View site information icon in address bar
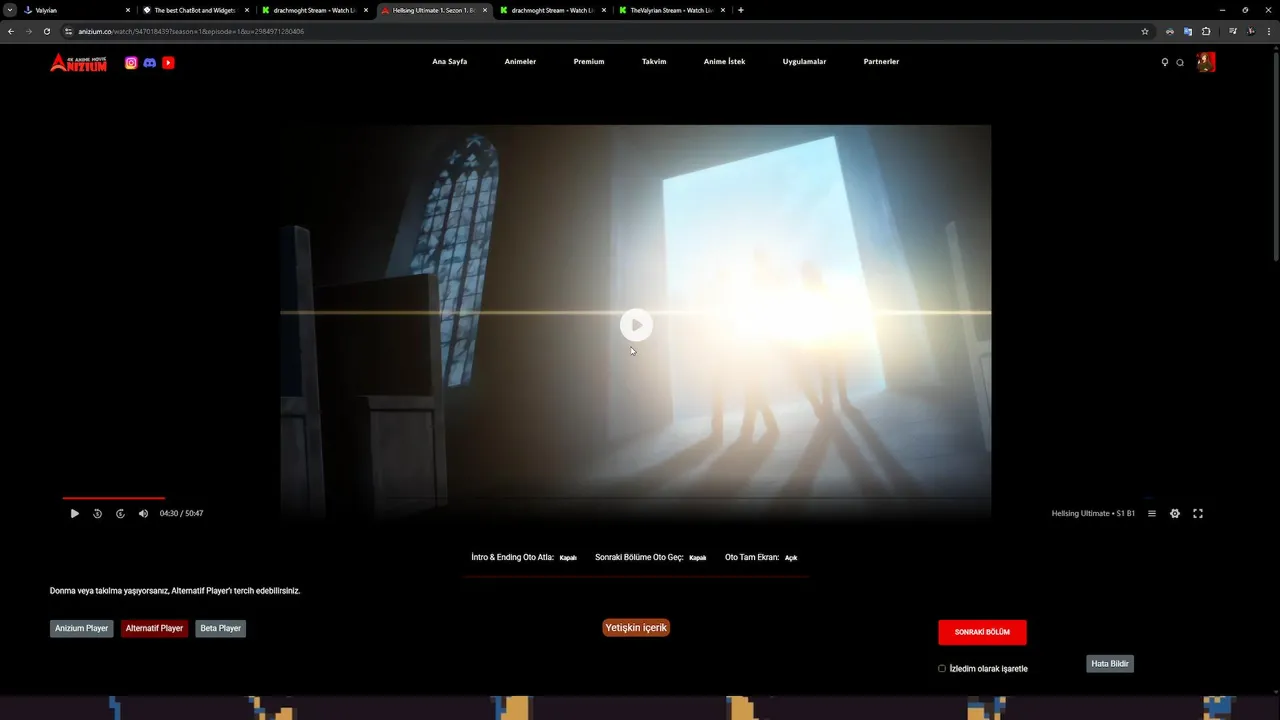The height and width of the screenshot is (720, 1280). pos(69,31)
